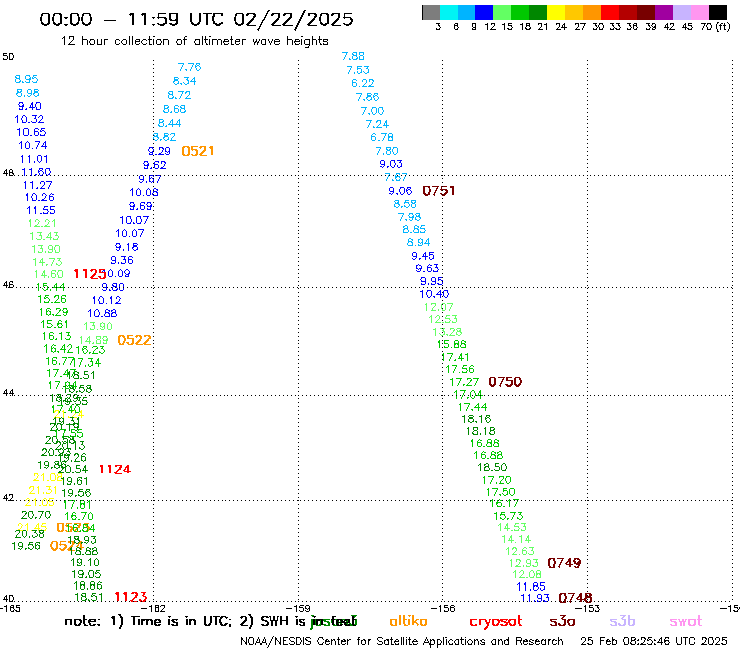
Task: Click the wave height value 17.27
Action: coord(464,382)
